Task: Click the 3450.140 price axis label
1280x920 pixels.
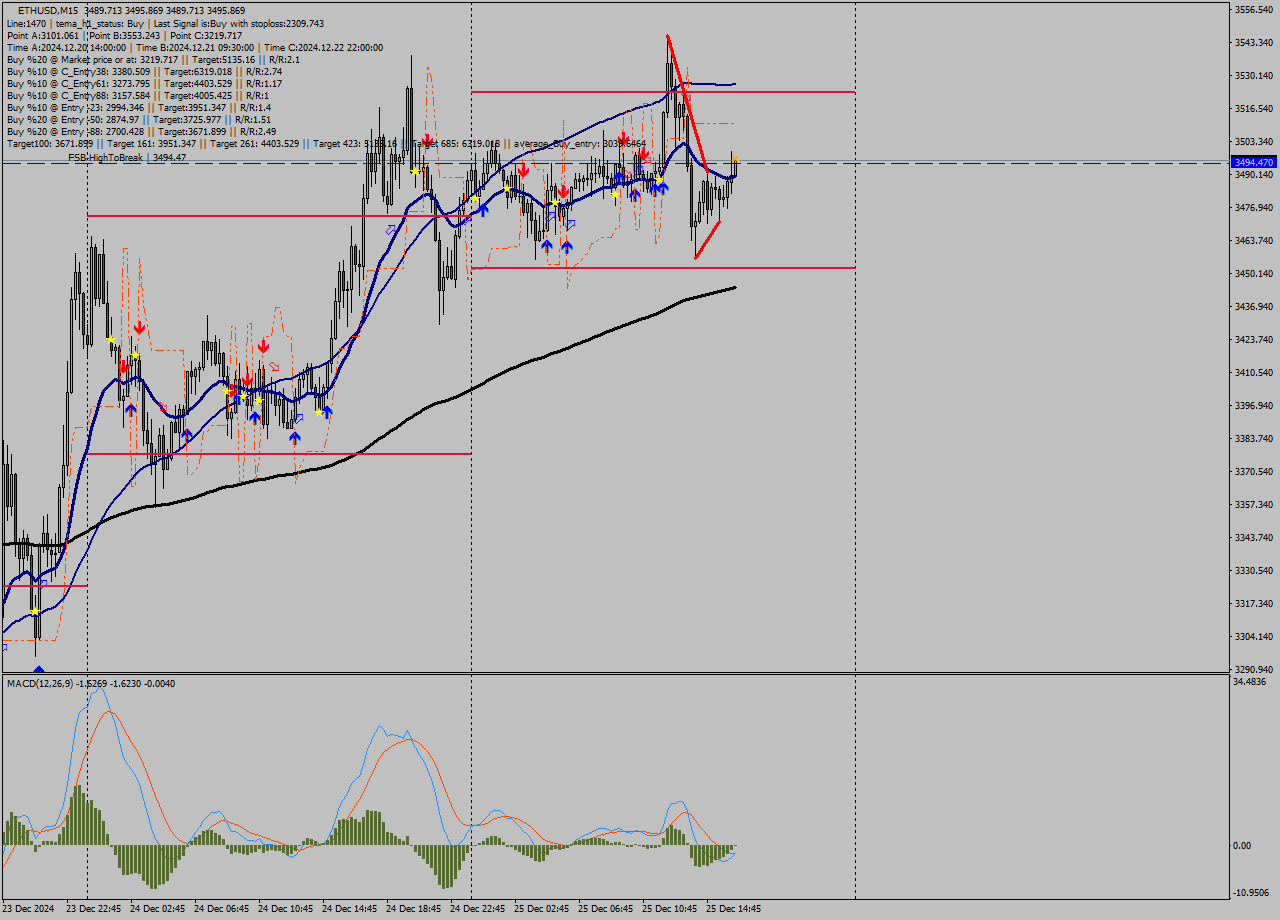Action: coord(1254,274)
